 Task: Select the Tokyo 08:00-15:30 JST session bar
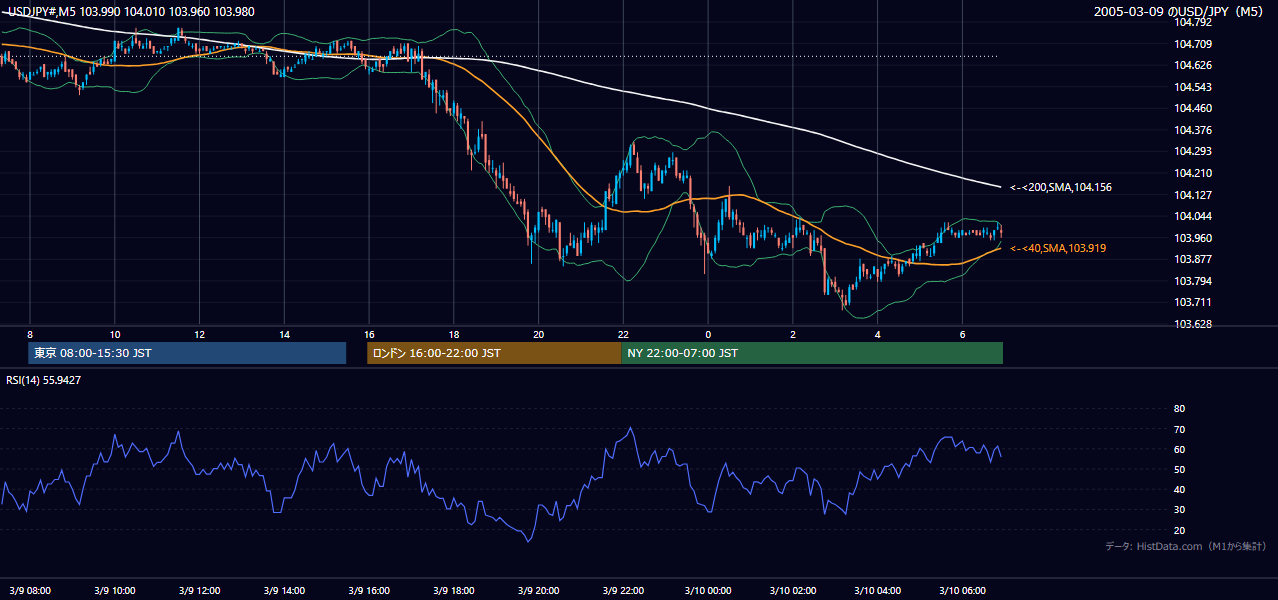[x=187, y=353]
